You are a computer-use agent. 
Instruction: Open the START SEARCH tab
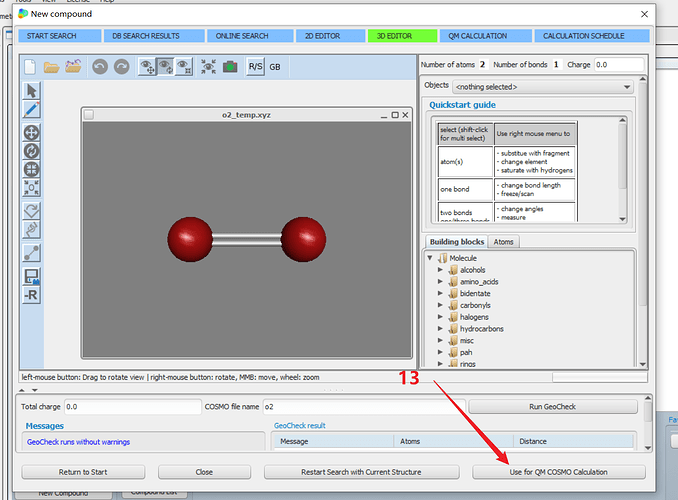pyautogui.click(x=60, y=36)
